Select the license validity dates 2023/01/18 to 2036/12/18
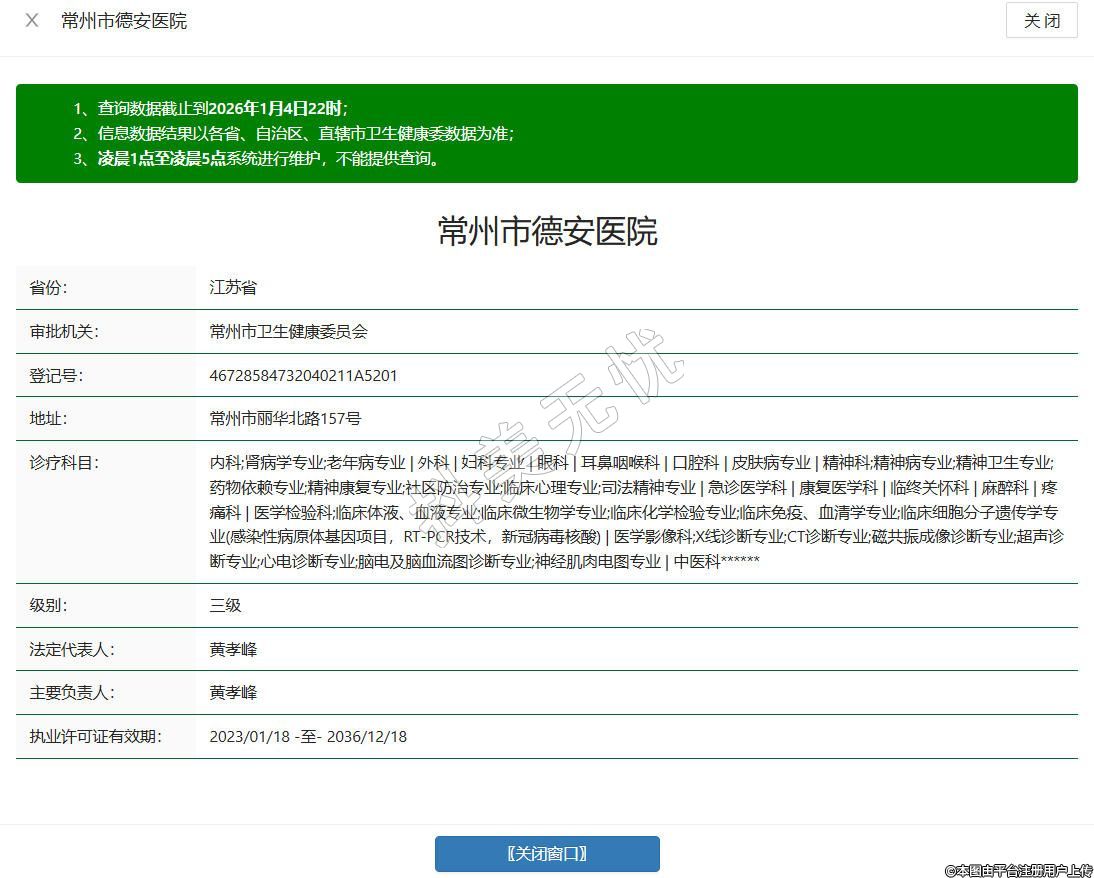This screenshot has height=878, width=1094. (308, 737)
